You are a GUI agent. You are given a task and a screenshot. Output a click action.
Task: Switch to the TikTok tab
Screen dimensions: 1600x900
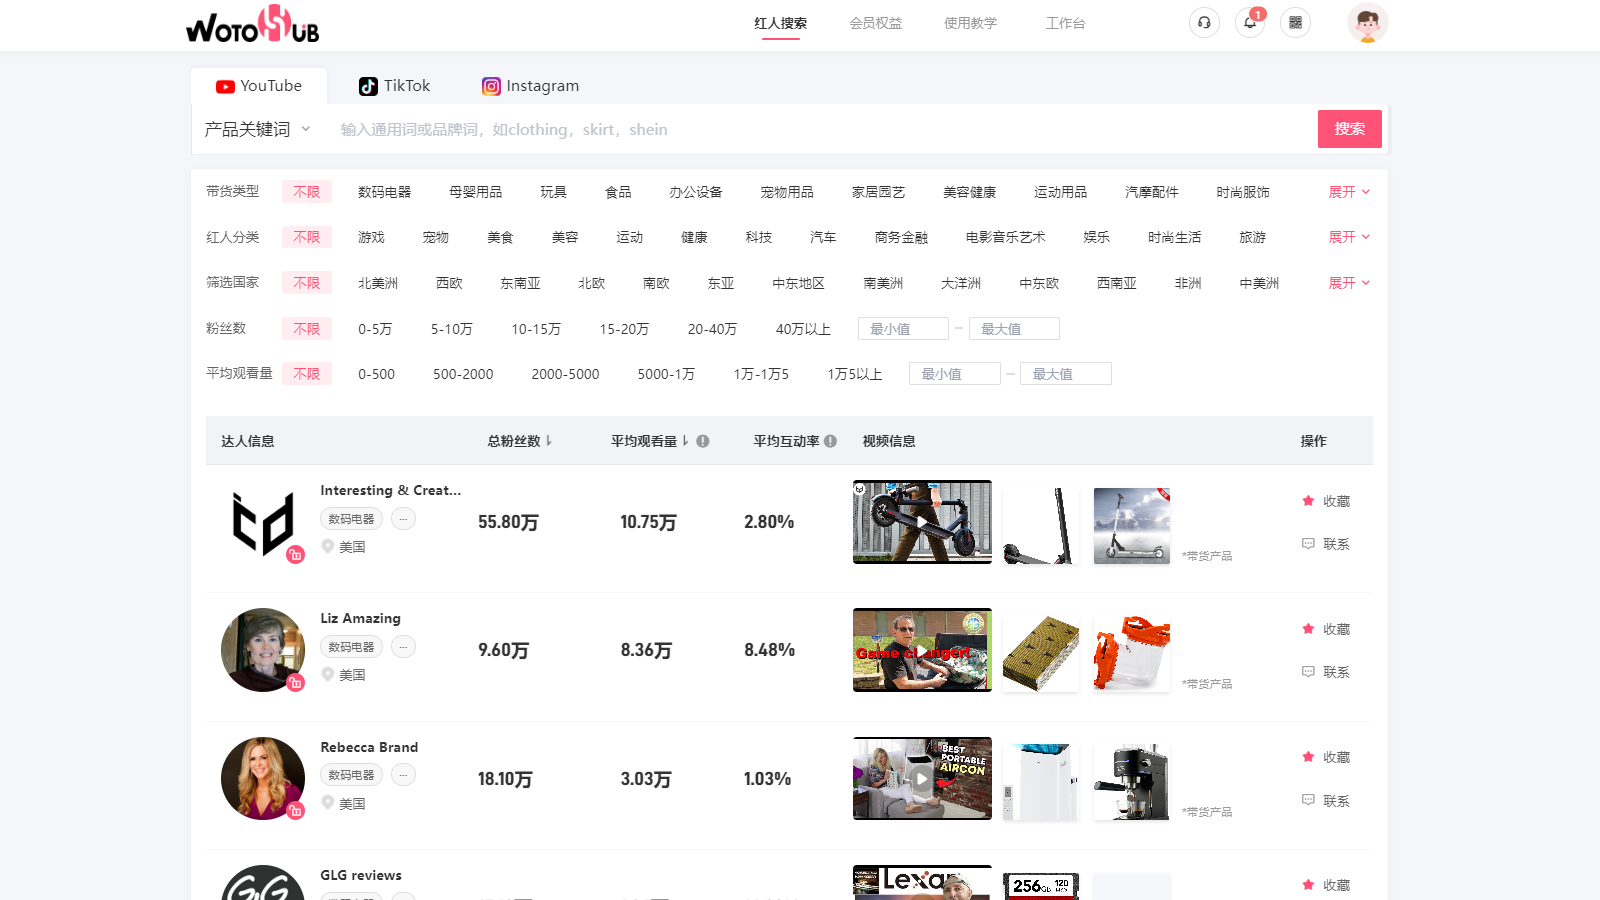pos(394,85)
